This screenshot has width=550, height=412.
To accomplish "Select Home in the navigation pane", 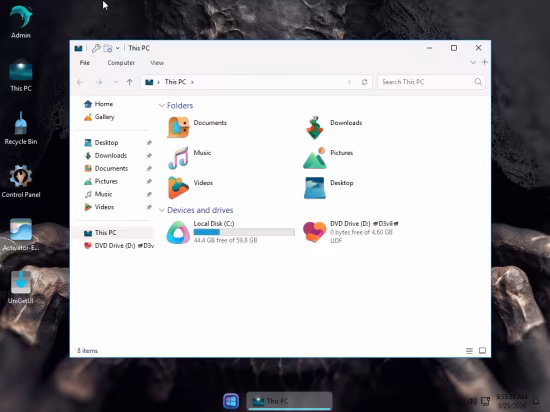I will pos(99,104).
